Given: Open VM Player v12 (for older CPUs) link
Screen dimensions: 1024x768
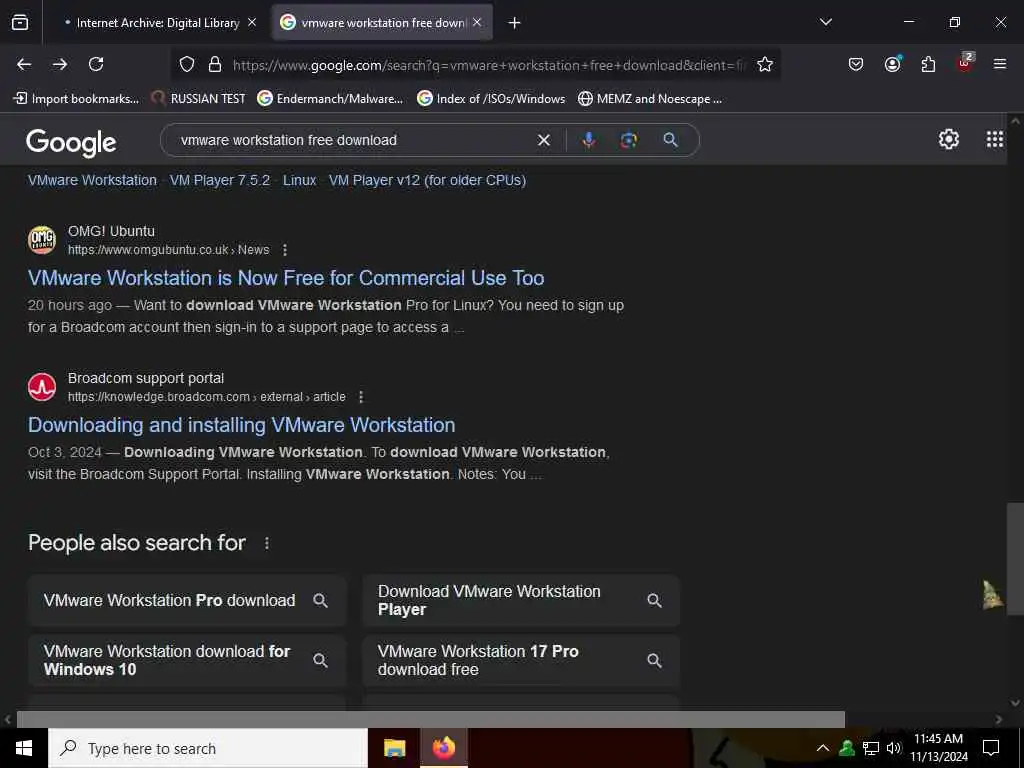Looking at the screenshot, I should click(427, 180).
